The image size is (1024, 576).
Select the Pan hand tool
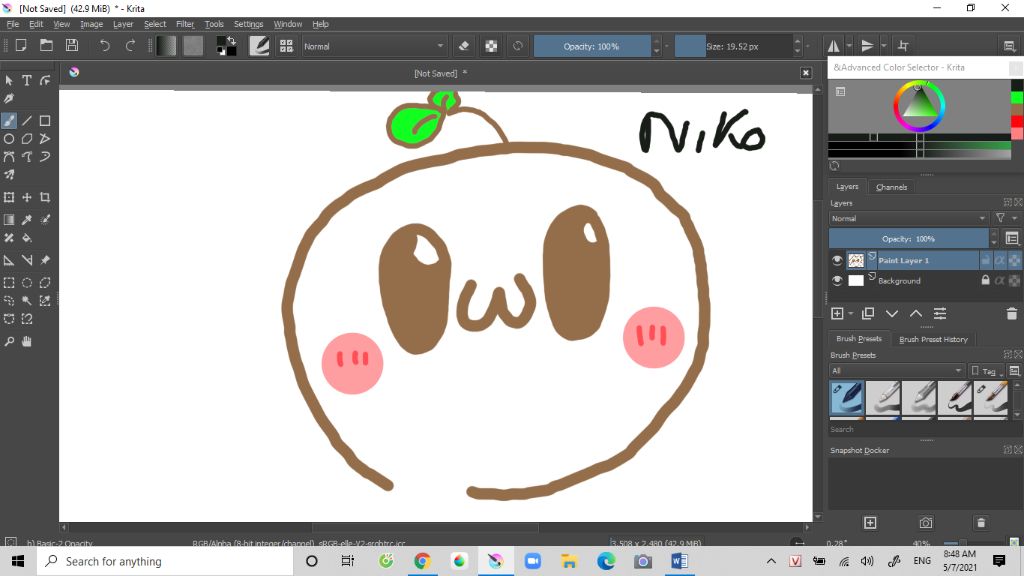pyautogui.click(x=27, y=342)
